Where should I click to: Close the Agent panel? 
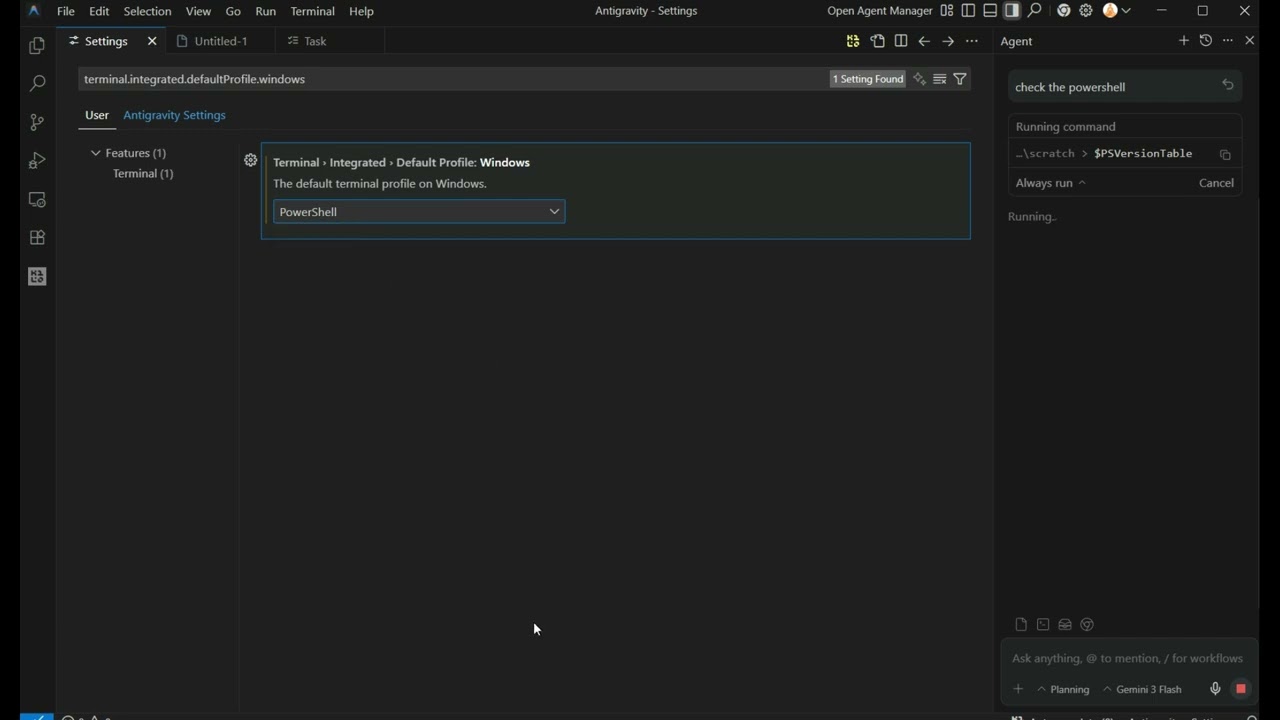[x=1250, y=40]
